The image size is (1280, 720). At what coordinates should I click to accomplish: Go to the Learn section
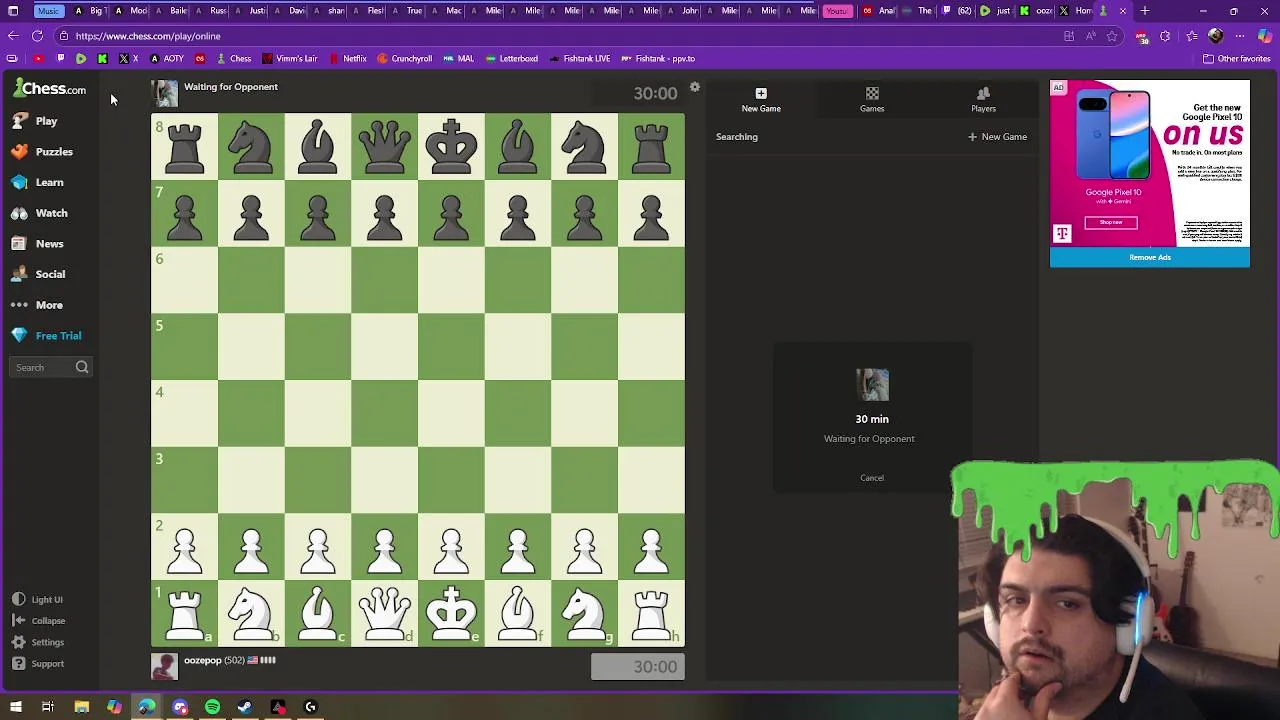pos(38,183)
